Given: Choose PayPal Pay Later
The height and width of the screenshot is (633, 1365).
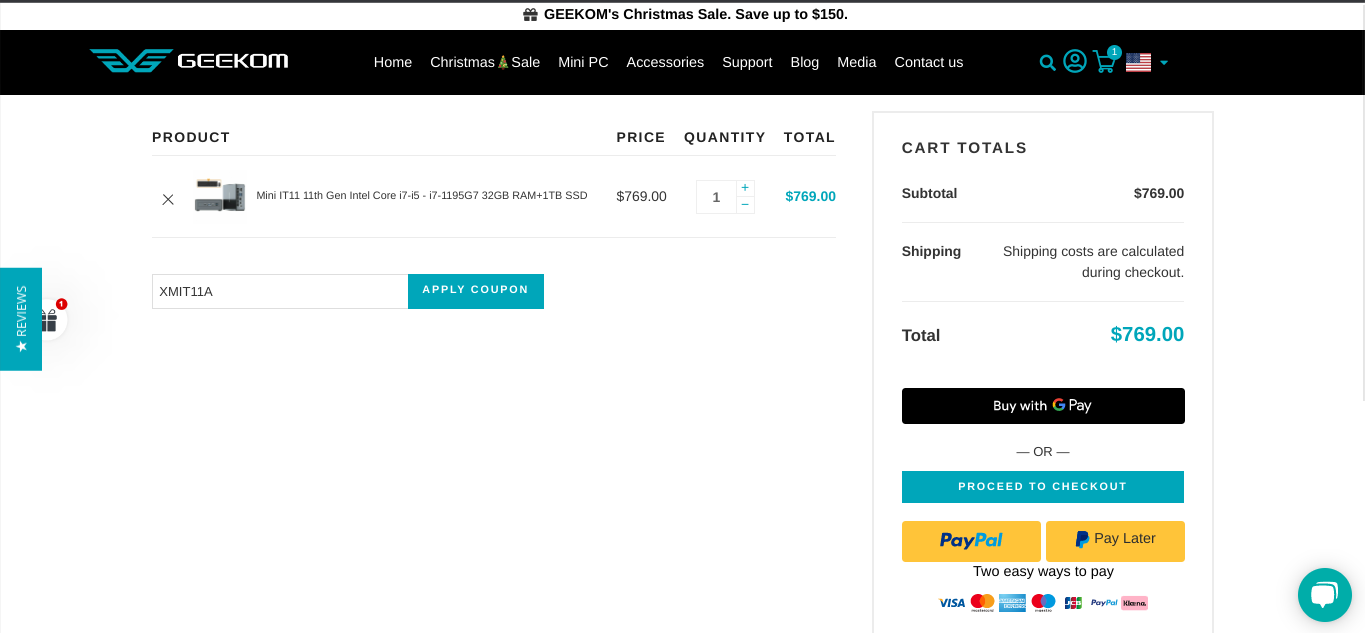Looking at the screenshot, I should click(x=1115, y=541).
